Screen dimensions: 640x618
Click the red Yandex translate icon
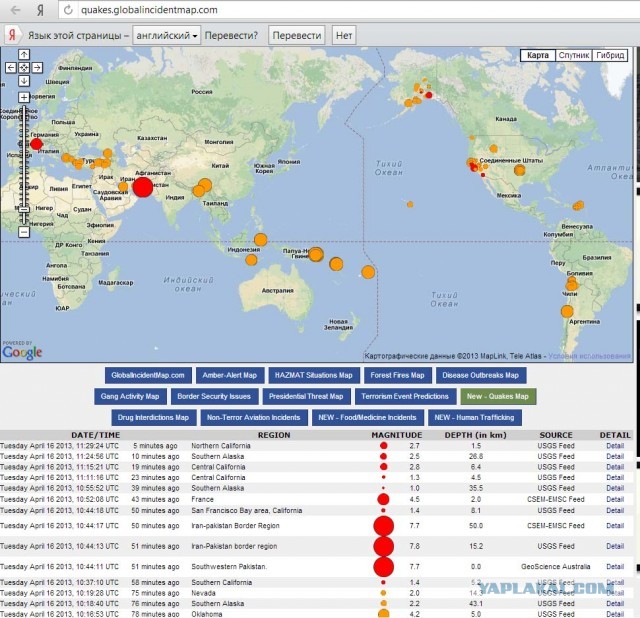pos(12,36)
